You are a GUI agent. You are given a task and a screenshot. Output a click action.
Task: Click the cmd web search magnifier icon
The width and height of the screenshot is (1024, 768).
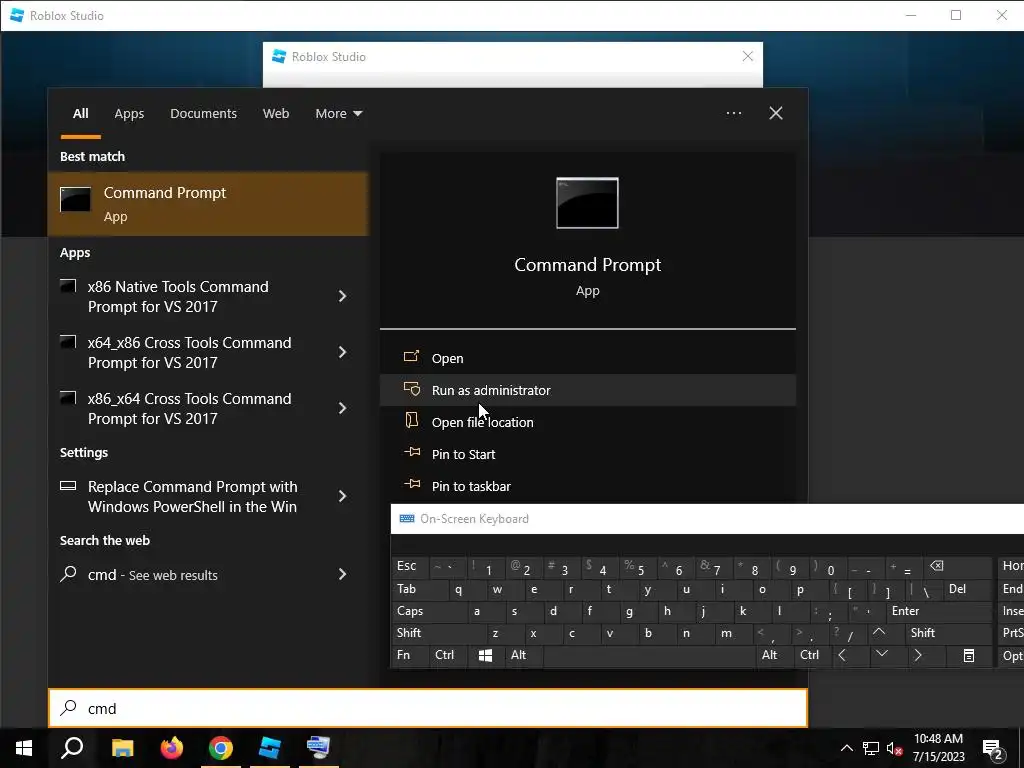tap(68, 574)
